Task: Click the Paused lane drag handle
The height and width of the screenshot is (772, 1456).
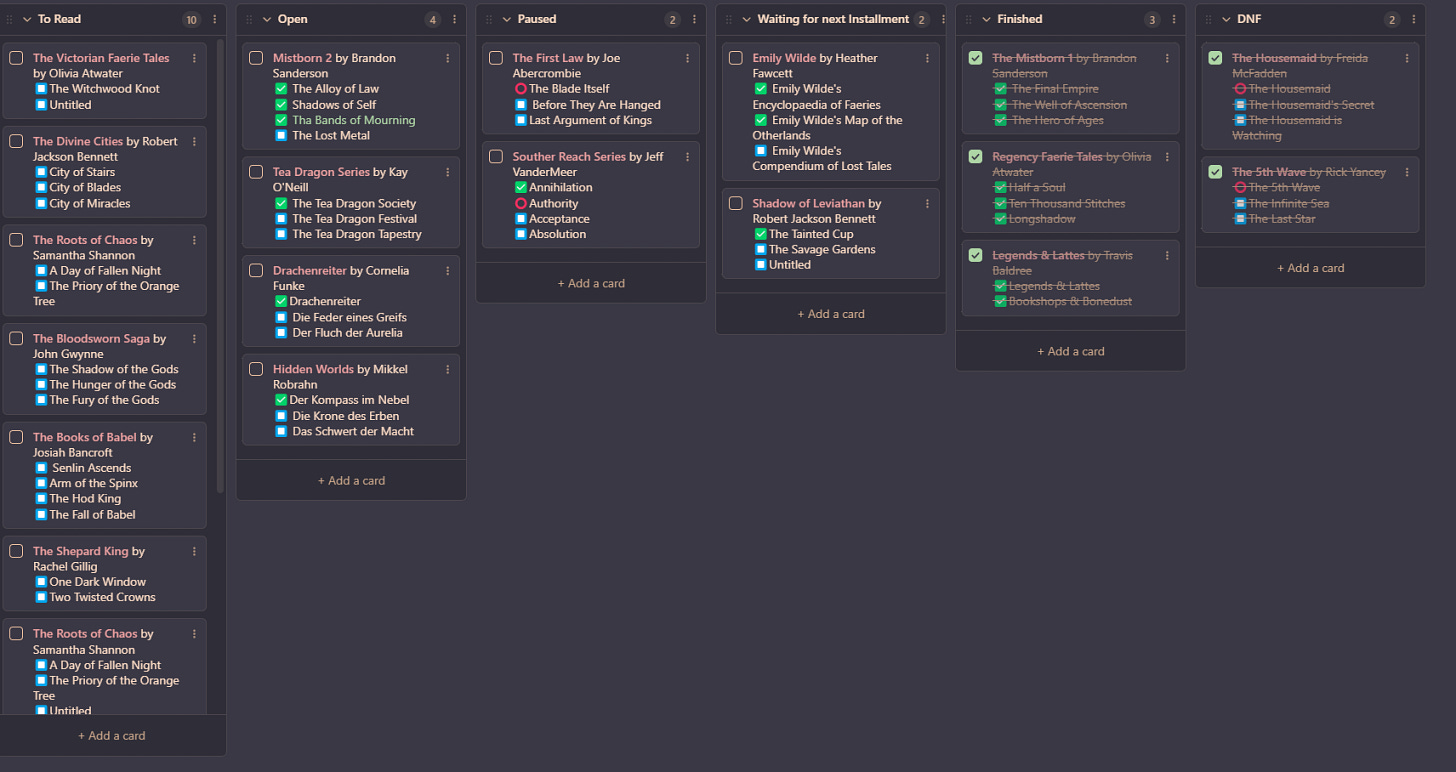Action: (489, 19)
